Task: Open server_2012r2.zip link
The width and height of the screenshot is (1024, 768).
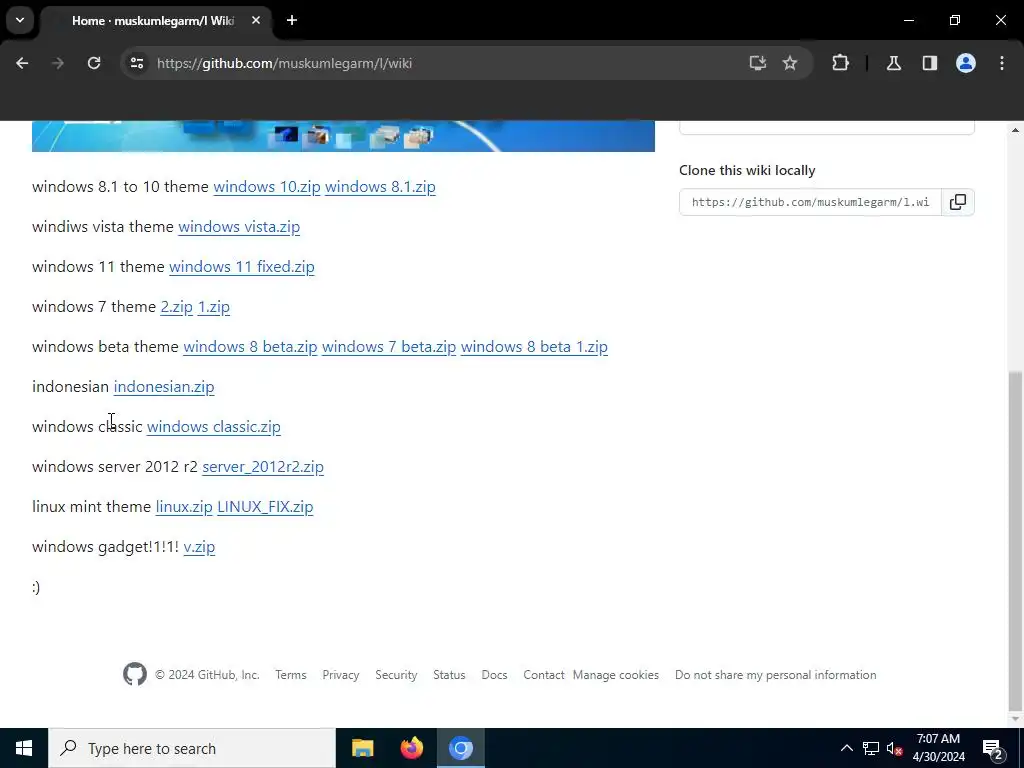Action: click(263, 467)
